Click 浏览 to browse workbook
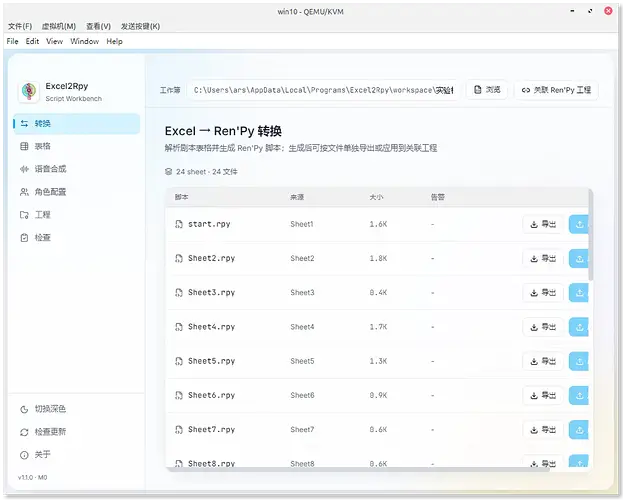Viewport: 623px width, 500px height. [x=487, y=90]
